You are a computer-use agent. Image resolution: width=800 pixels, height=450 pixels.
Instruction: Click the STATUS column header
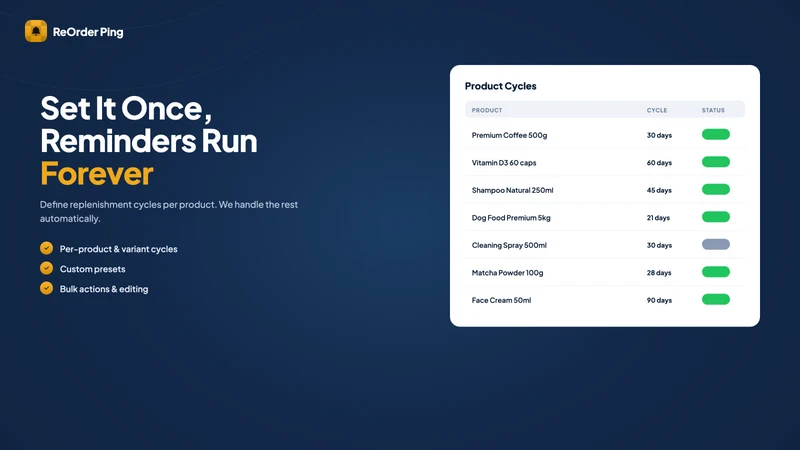(x=713, y=110)
